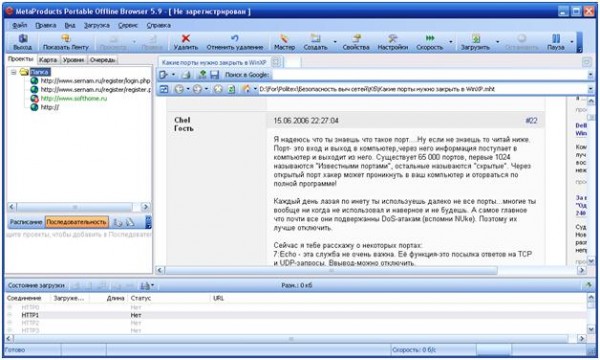Screen dimensions: 600x360
Task: Open the dropdown in the download status toolbar
Action: [152, 285]
